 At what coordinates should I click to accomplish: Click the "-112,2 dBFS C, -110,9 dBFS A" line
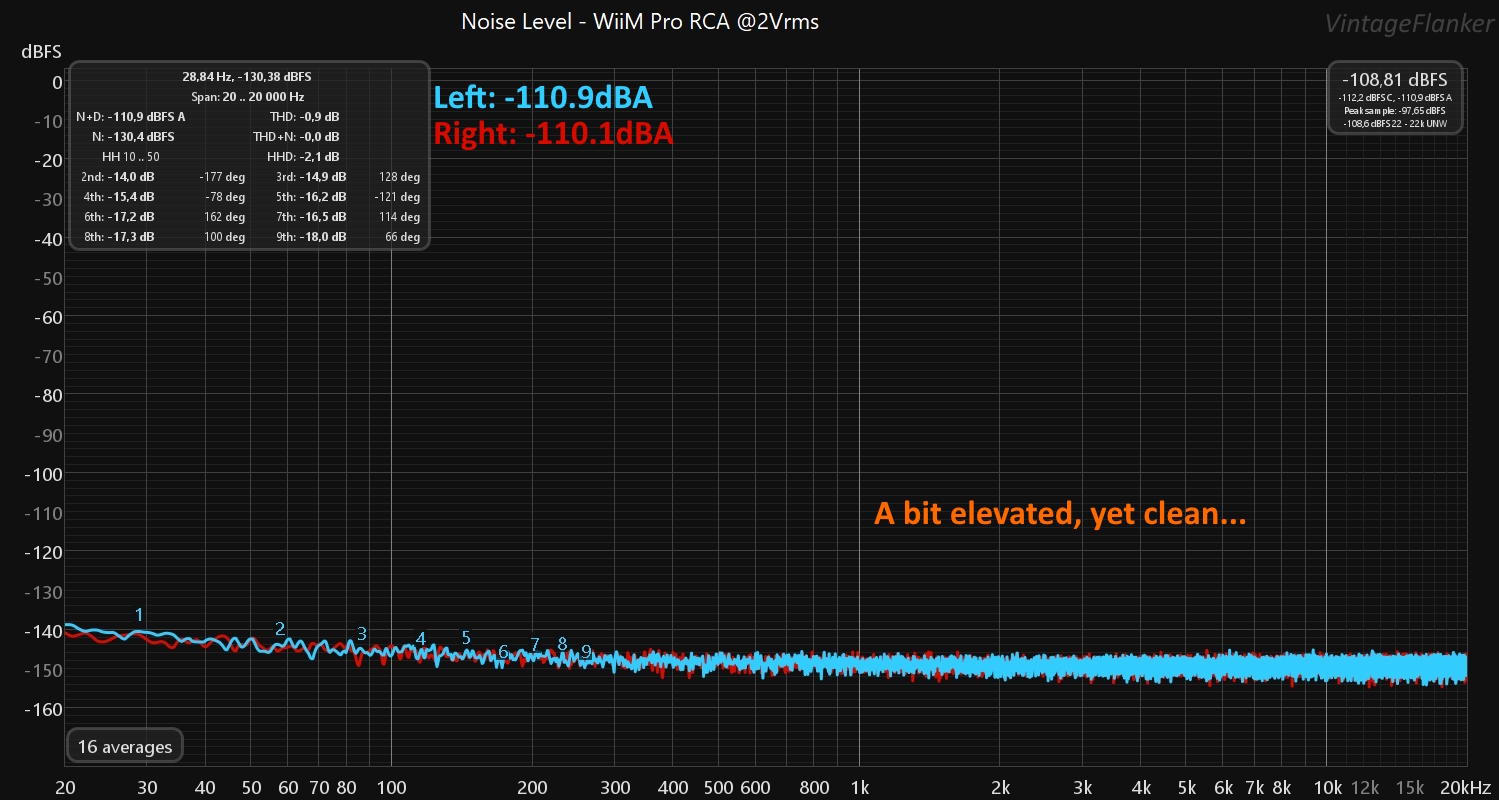[x=1395, y=97]
